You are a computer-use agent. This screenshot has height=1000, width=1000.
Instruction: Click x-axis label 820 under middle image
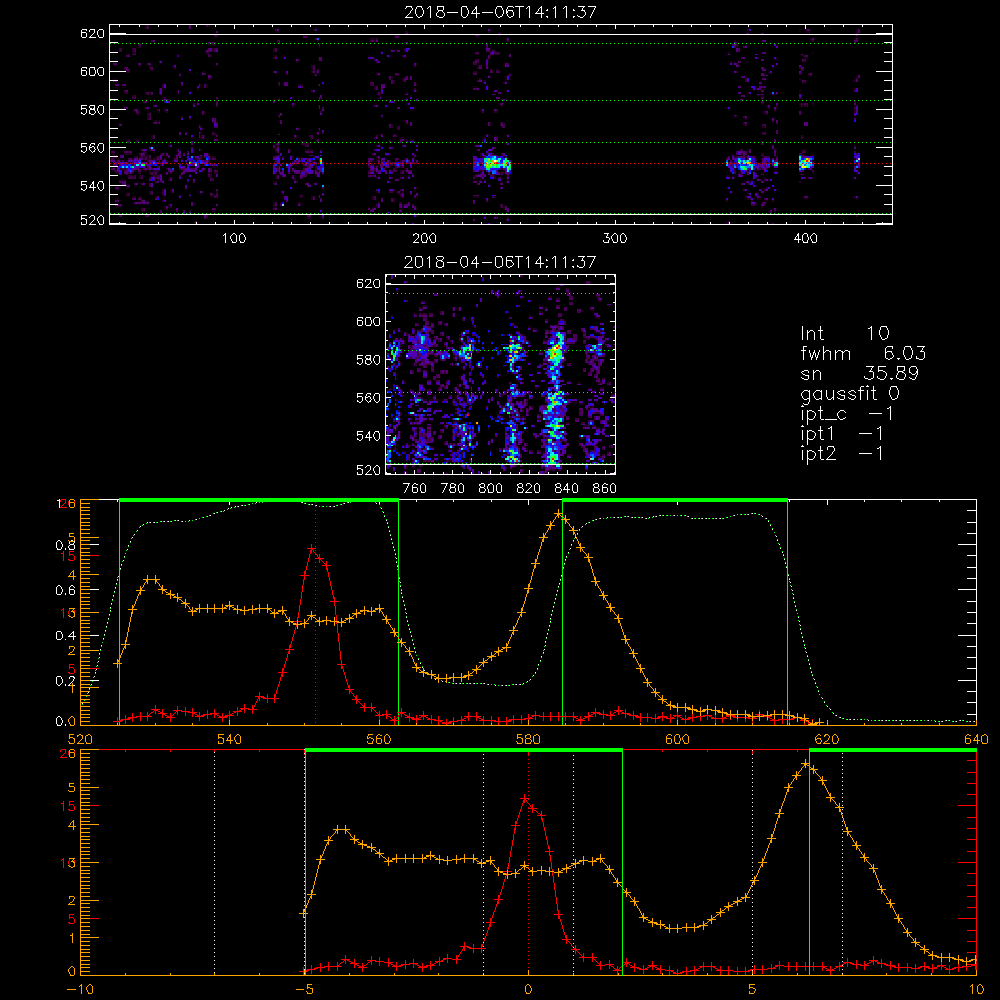point(529,489)
